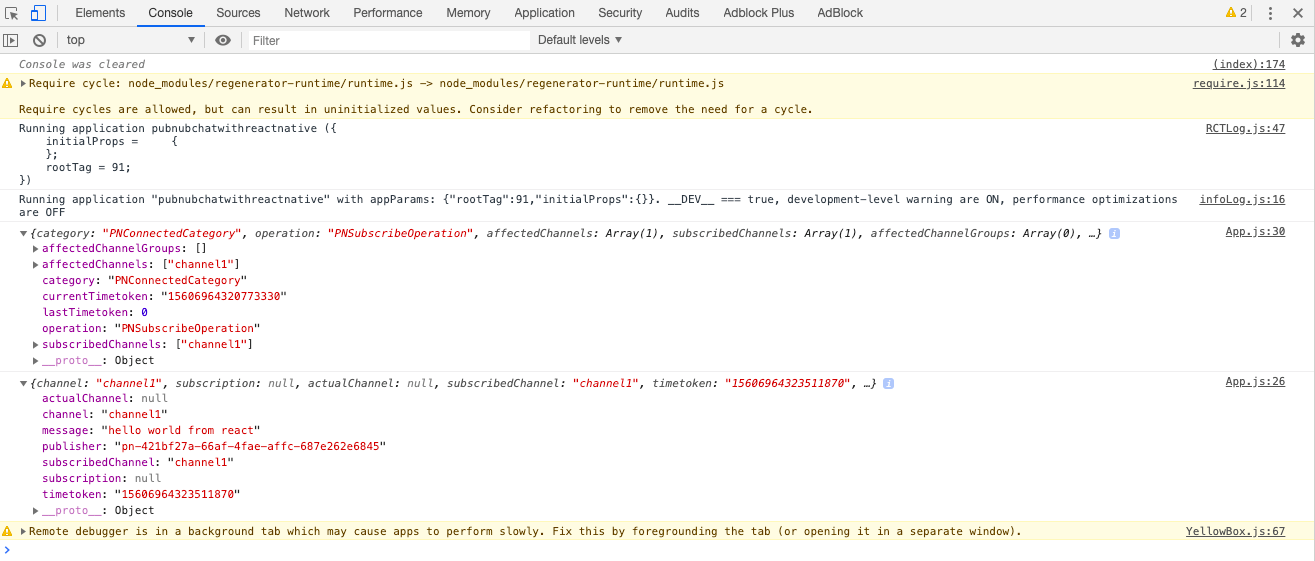Viewport: 1315px width, 561px height.
Task: Open the Memory tab
Action: pyautogui.click(x=468, y=13)
